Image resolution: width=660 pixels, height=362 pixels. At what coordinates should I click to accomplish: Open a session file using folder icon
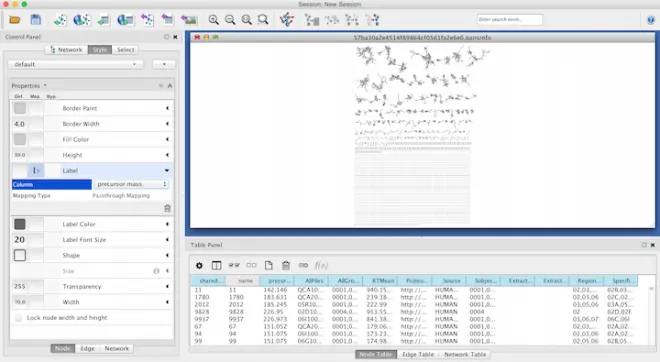15,20
